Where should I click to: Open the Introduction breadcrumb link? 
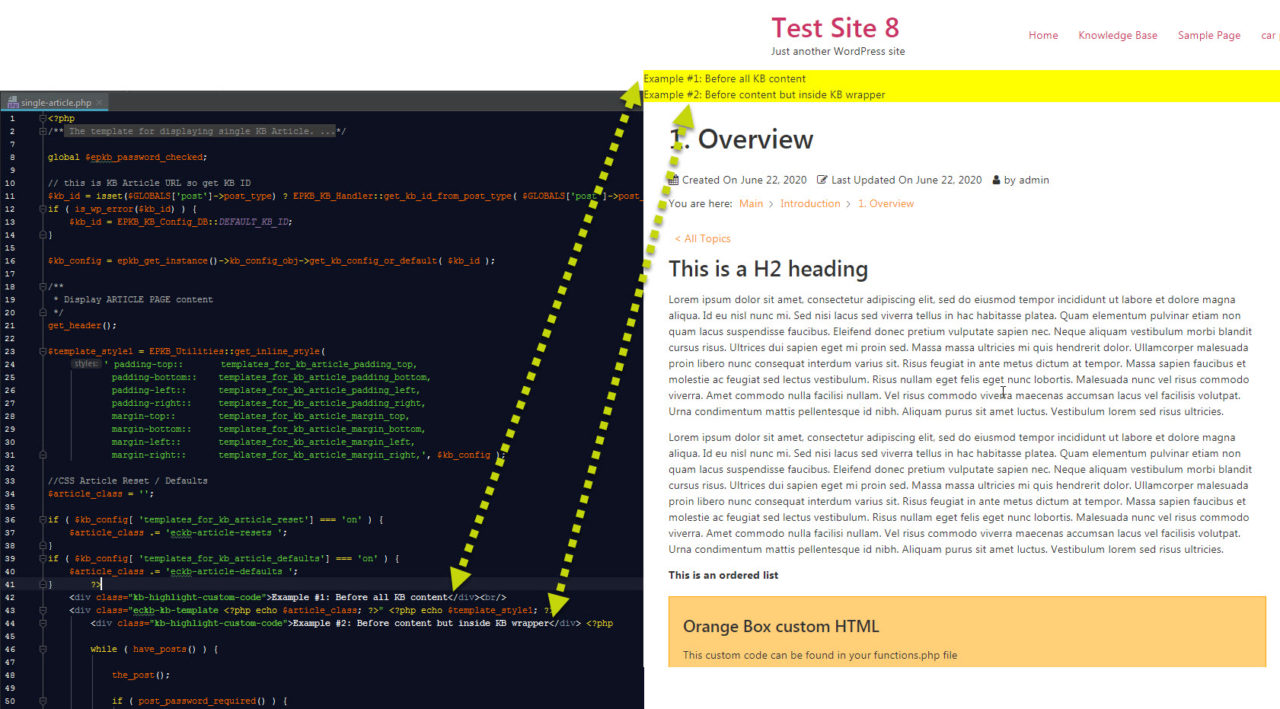810,203
